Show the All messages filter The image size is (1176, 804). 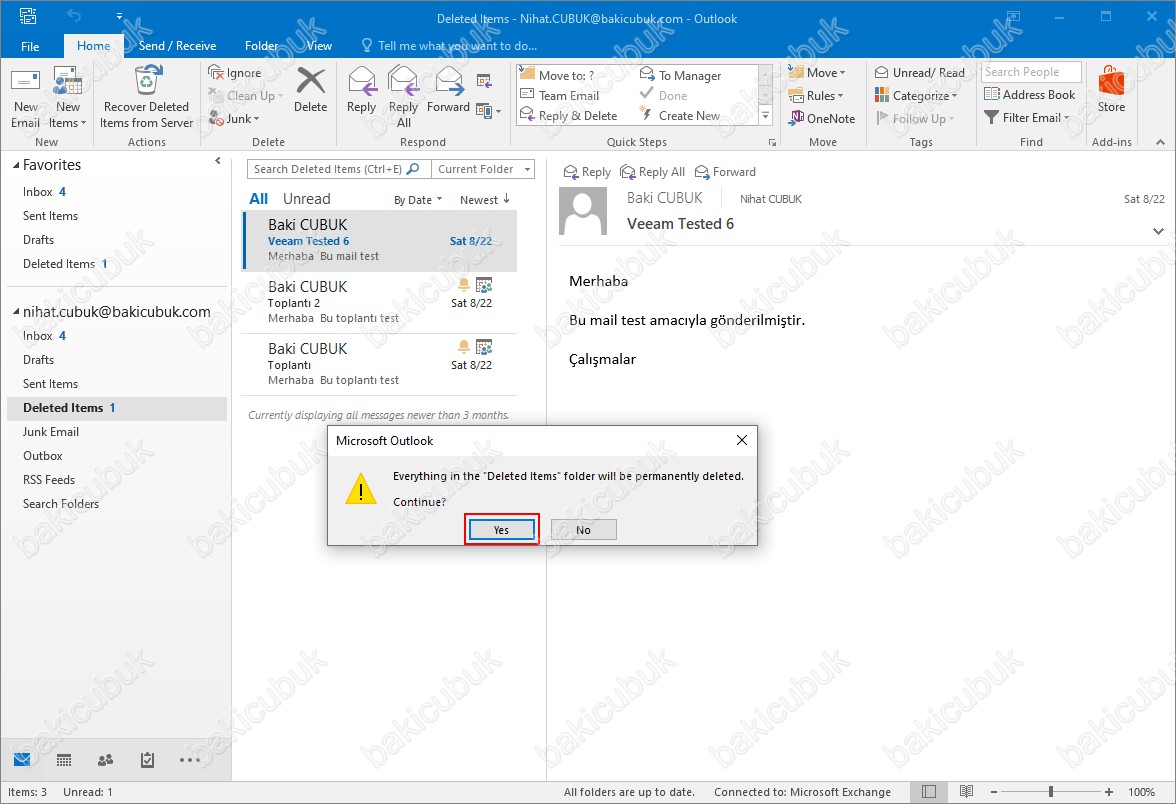(258, 199)
